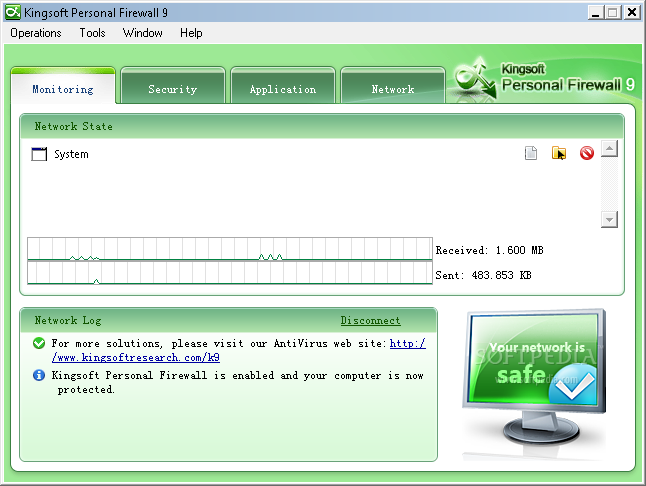Click the Kingsoft title bar logo icon
646x486 pixels.
pos(12,12)
